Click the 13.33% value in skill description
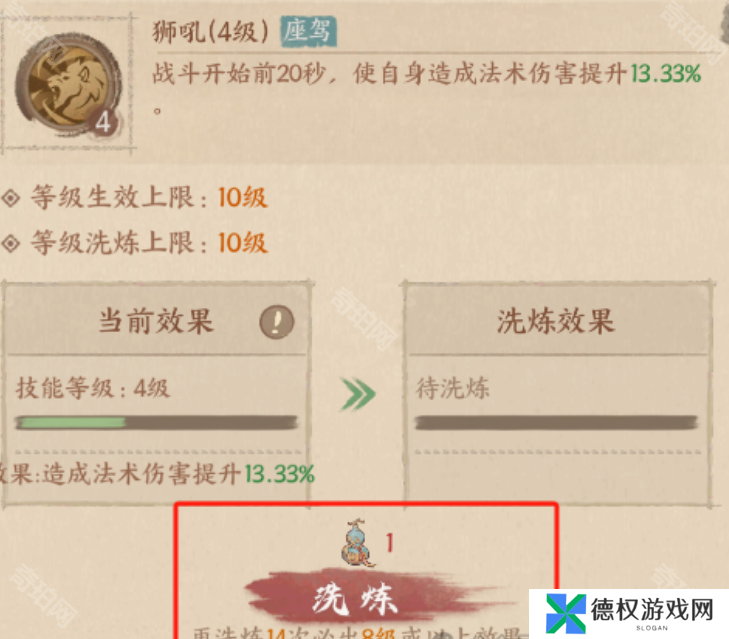Screen dimensions: 729x639 [x=665, y=73]
